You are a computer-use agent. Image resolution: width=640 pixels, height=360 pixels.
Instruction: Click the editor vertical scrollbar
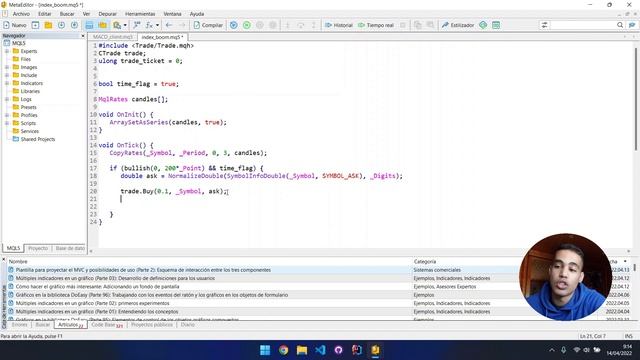[636, 99]
